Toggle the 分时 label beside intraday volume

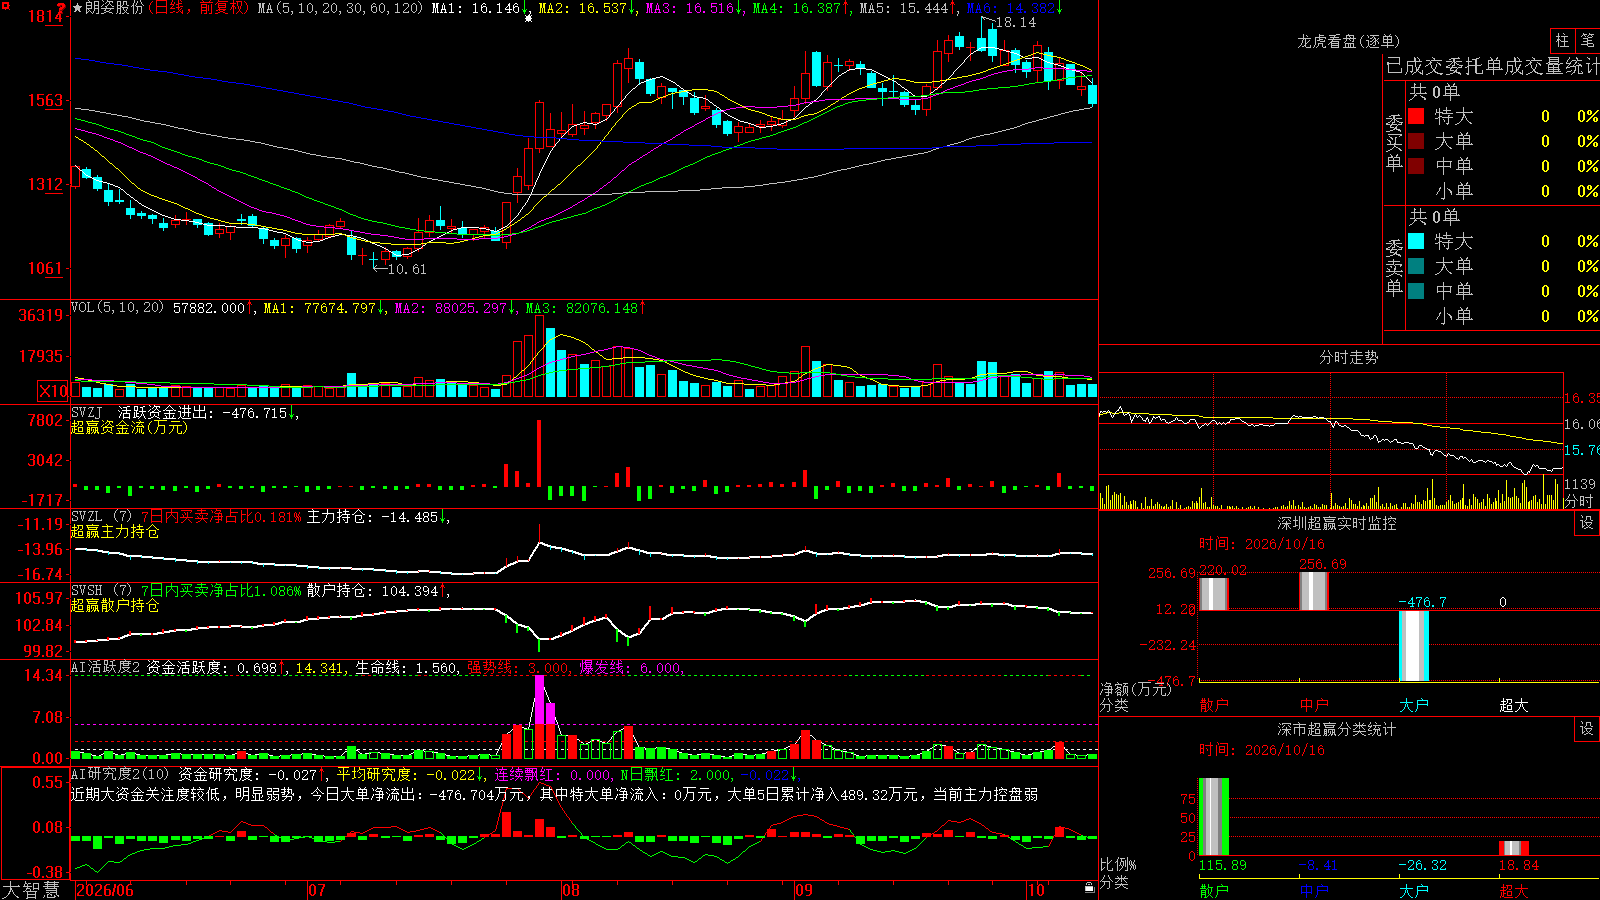(1579, 501)
